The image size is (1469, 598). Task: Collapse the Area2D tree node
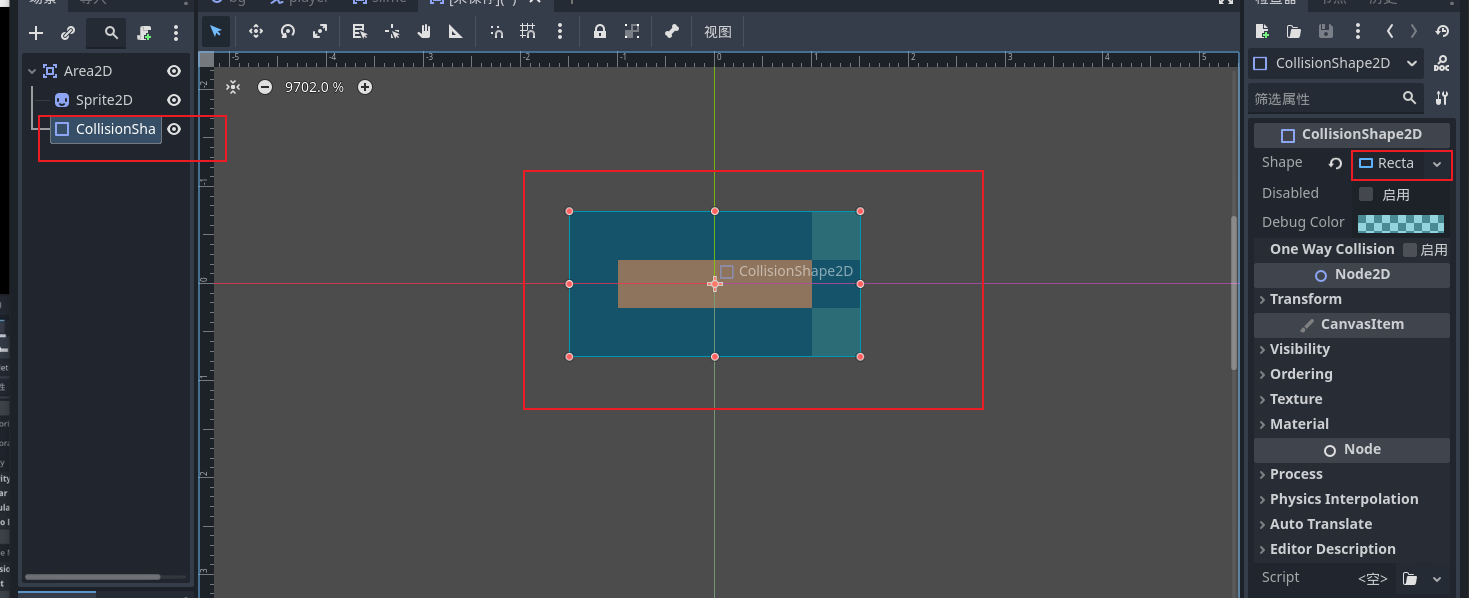pos(32,71)
